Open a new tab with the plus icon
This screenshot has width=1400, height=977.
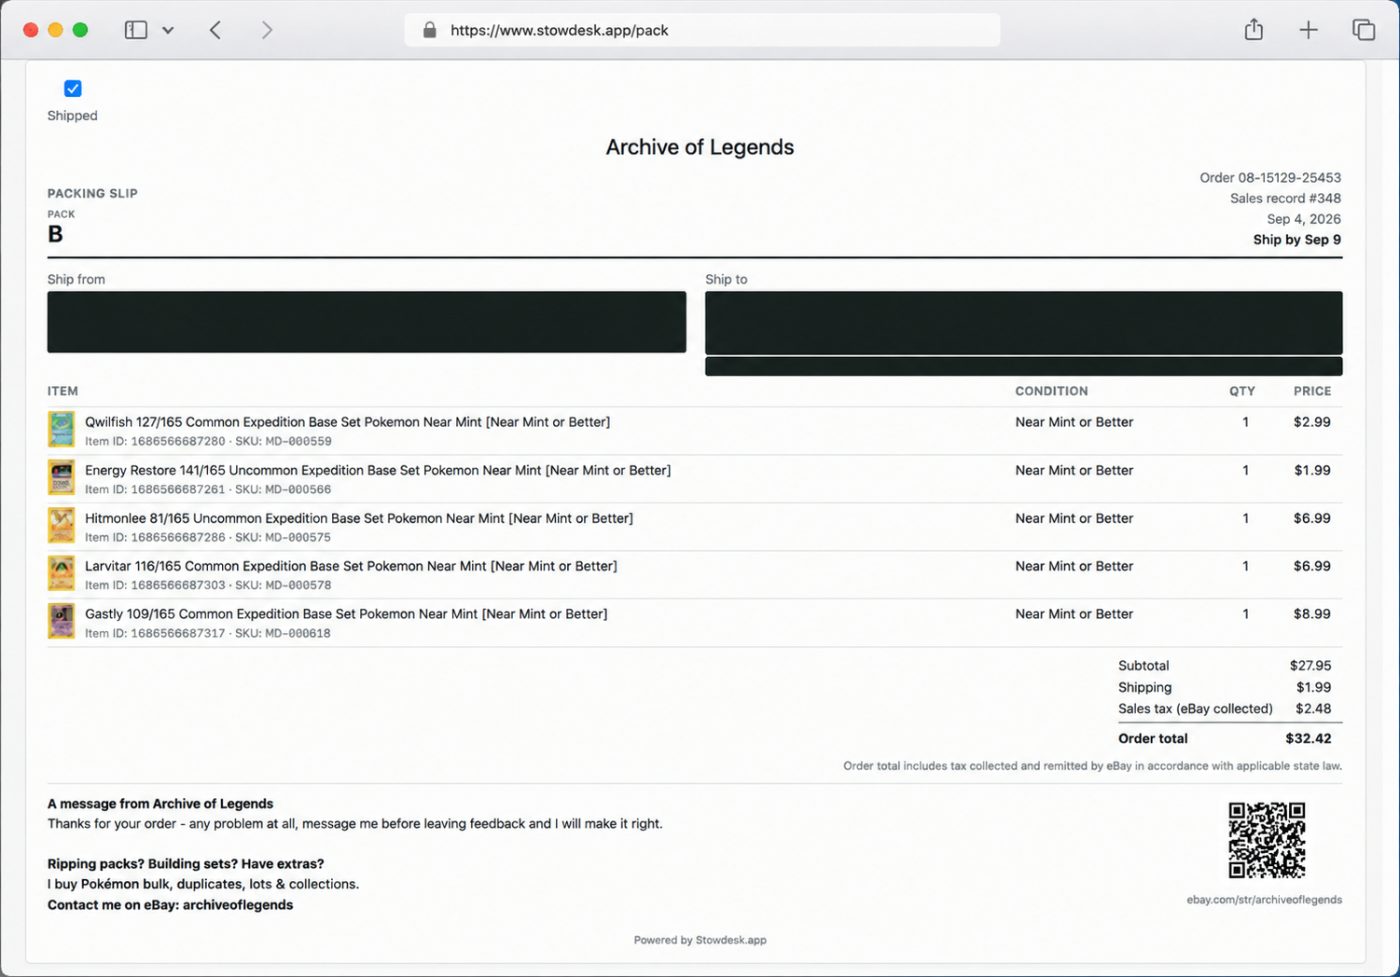tap(1308, 30)
